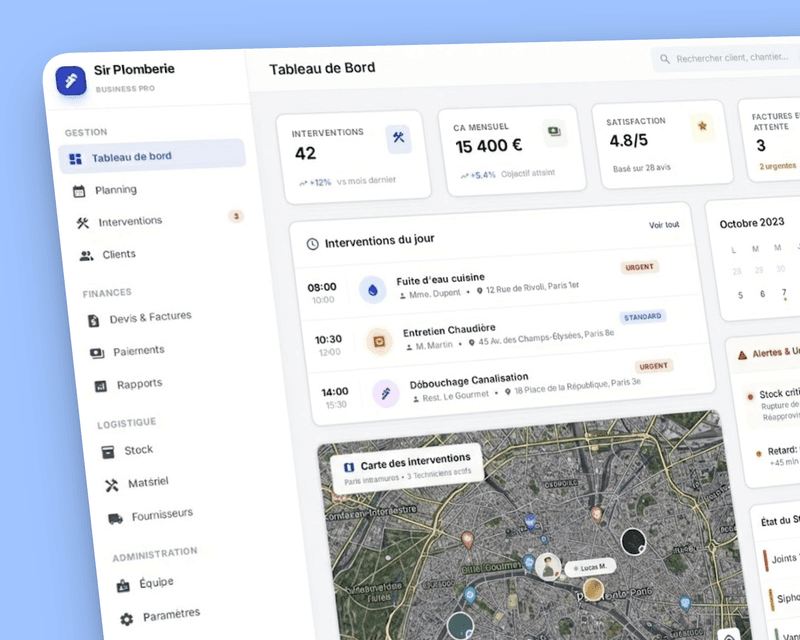Click the STANDARD badge on Entretien Chaudière
800x640 pixels.
pyautogui.click(x=643, y=317)
